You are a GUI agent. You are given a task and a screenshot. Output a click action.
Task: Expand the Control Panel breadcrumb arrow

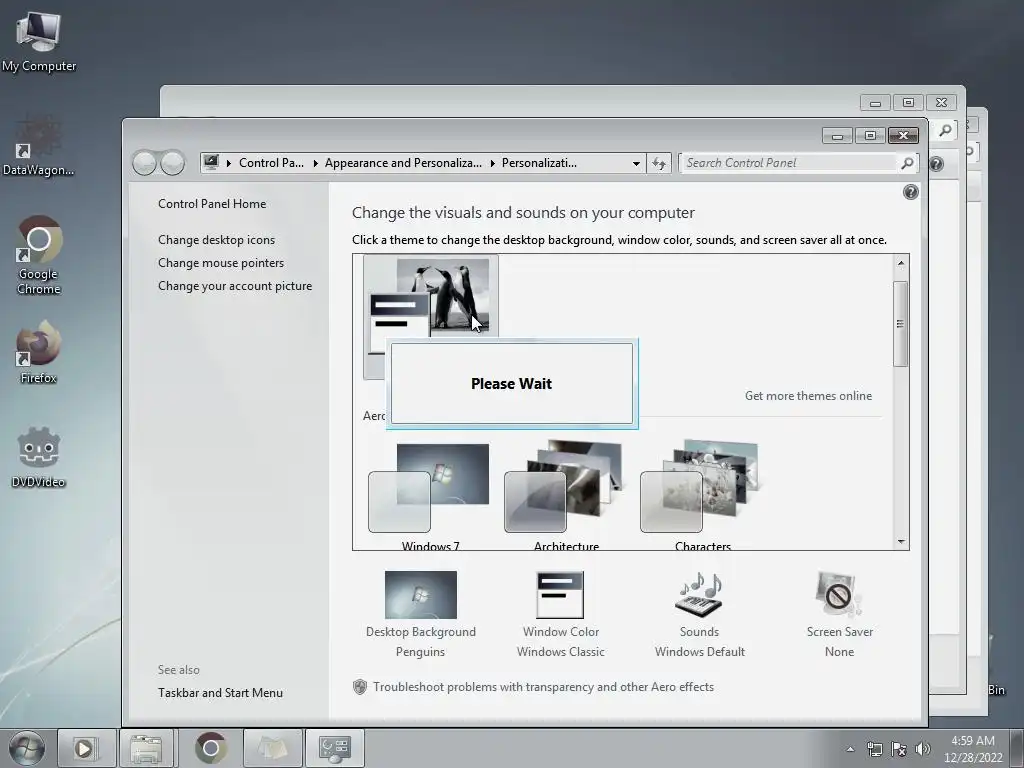315,163
